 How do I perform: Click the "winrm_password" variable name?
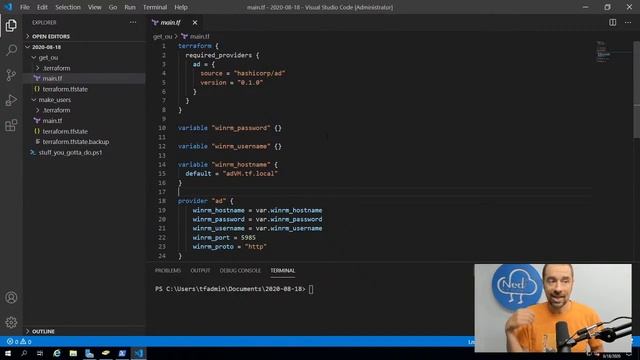coord(241,128)
